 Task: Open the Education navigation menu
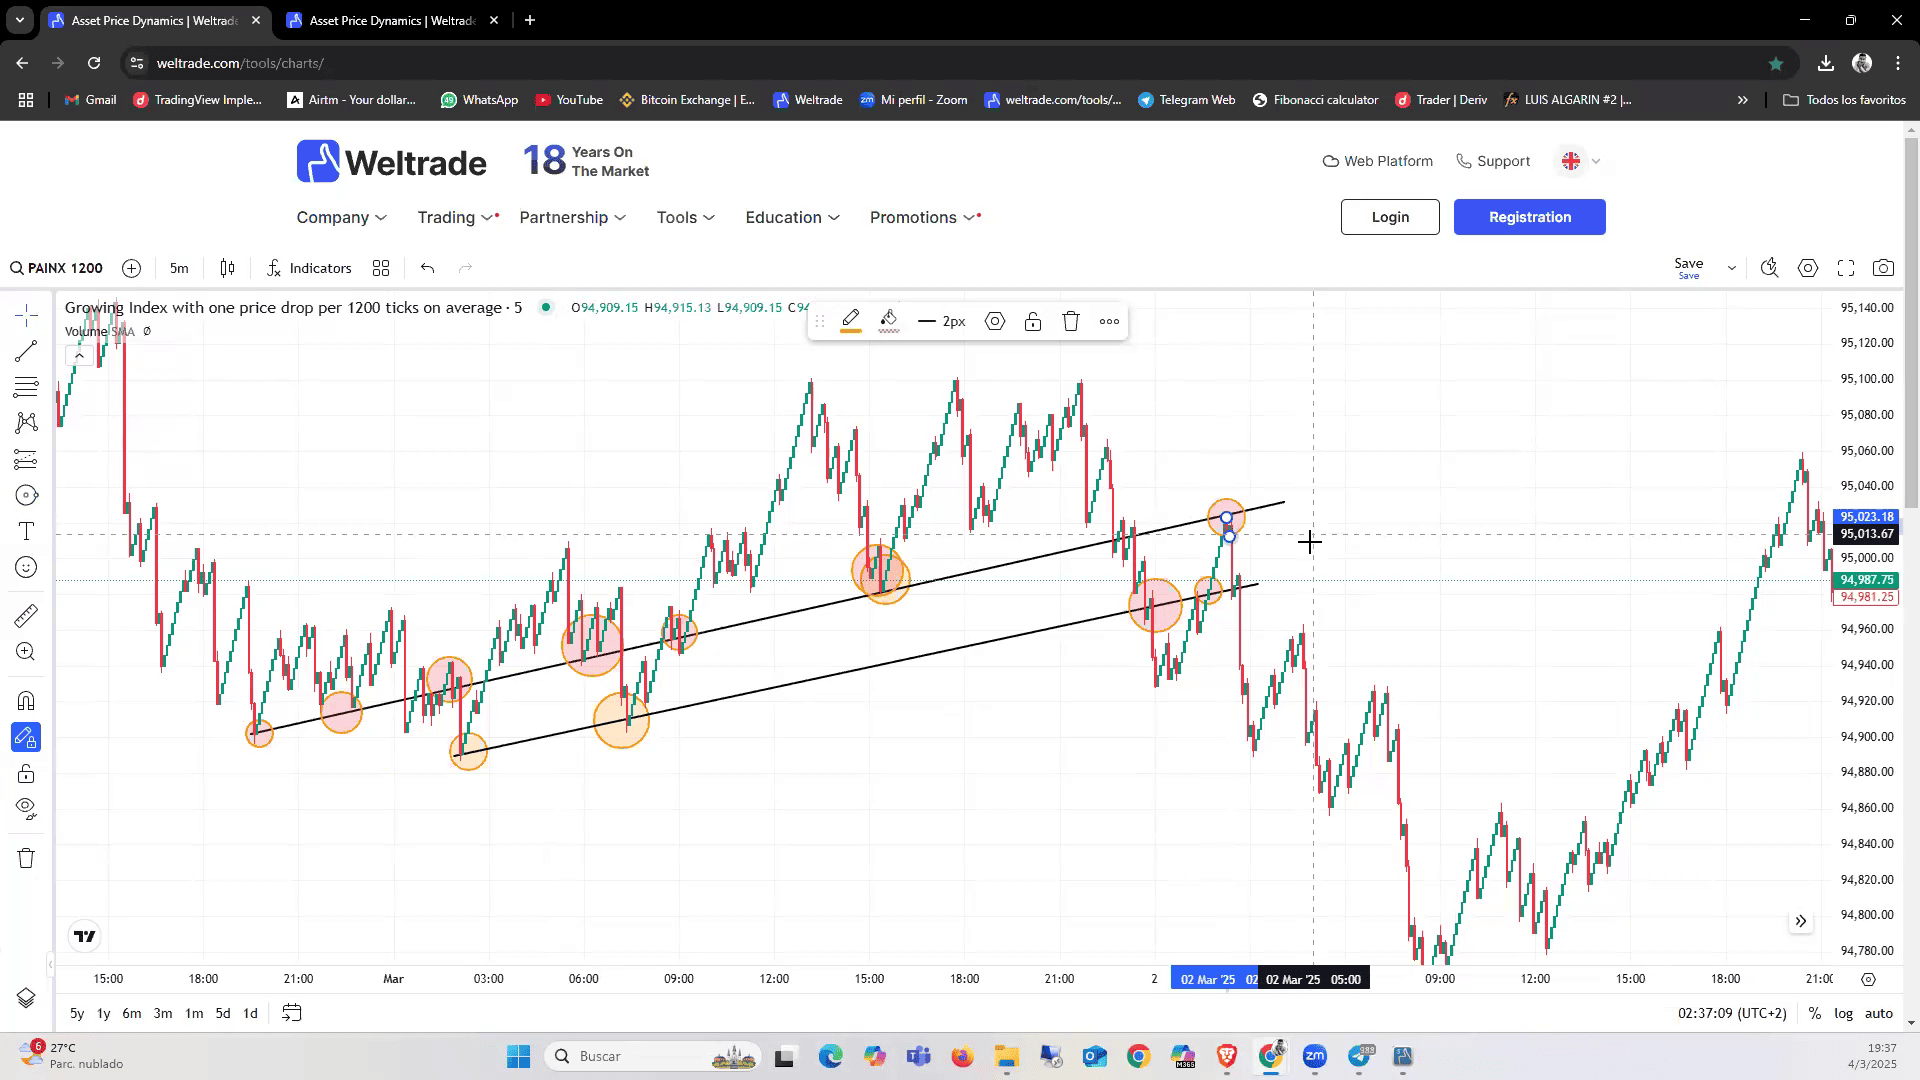pyautogui.click(x=792, y=217)
